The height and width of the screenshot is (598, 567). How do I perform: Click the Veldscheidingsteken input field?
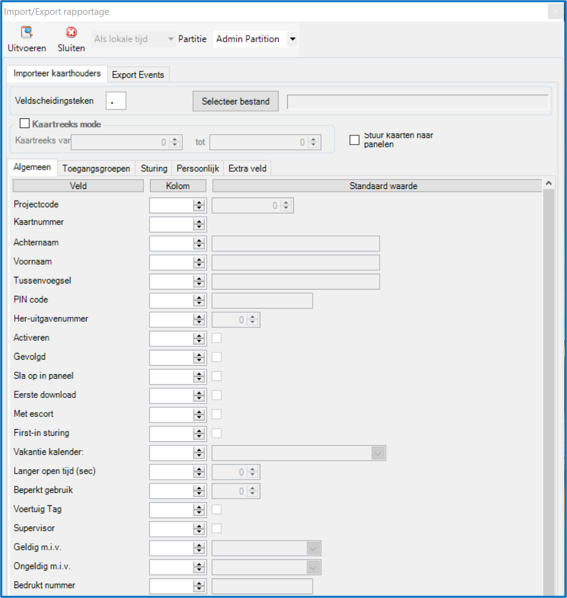click(116, 101)
